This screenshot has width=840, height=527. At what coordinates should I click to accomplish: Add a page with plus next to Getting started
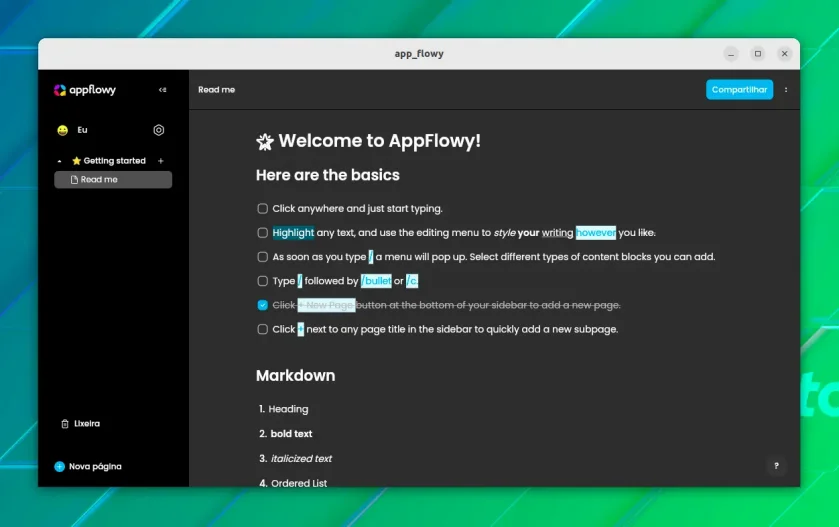coord(161,161)
